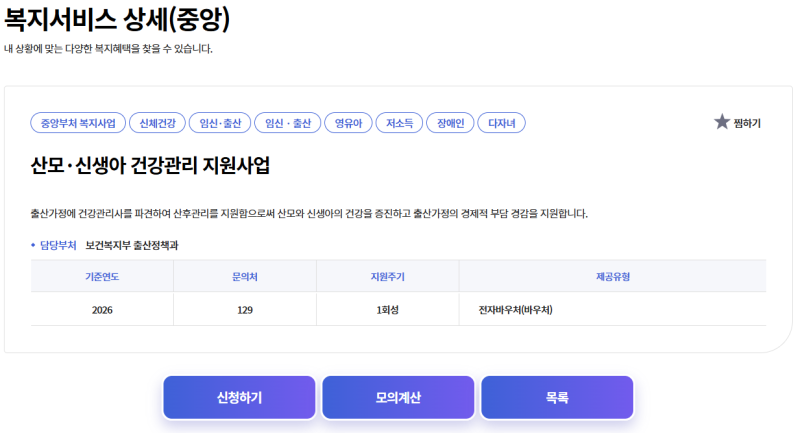Click the 2026 year cell
Image resolution: width=800 pixels, height=433 pixels.
click(x=102, y=310)
